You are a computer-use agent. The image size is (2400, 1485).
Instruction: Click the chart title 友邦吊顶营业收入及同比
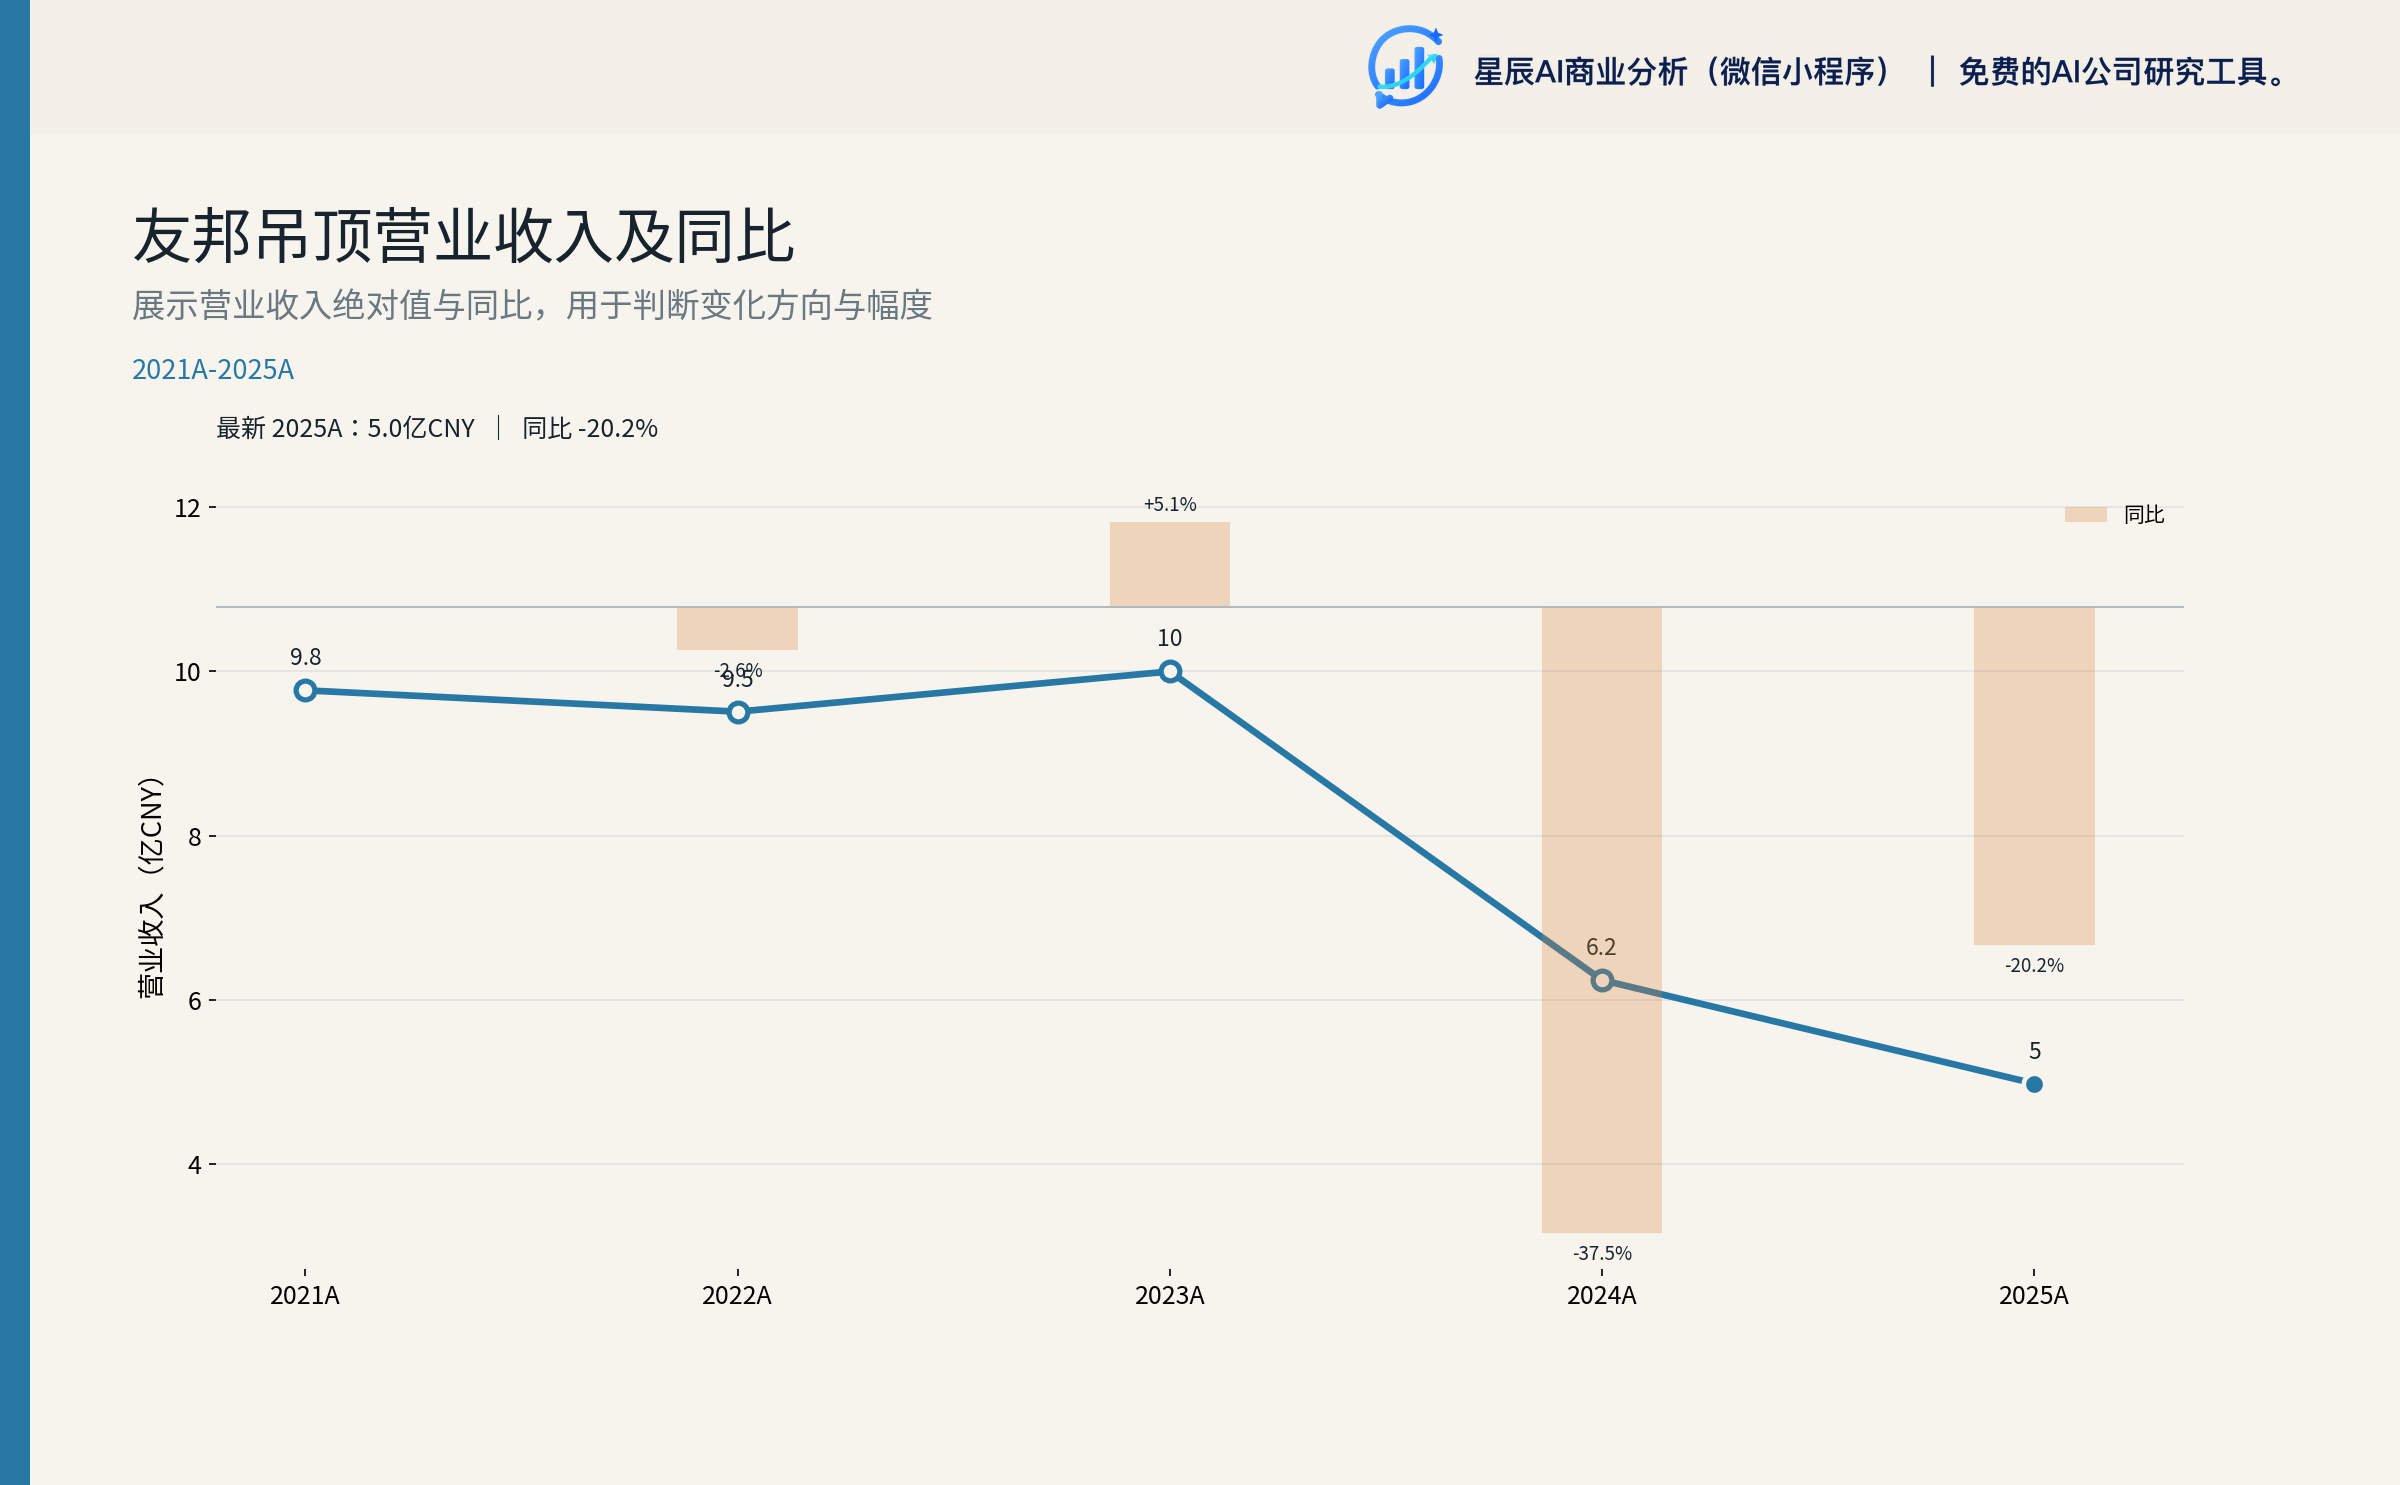pos(464,237)
